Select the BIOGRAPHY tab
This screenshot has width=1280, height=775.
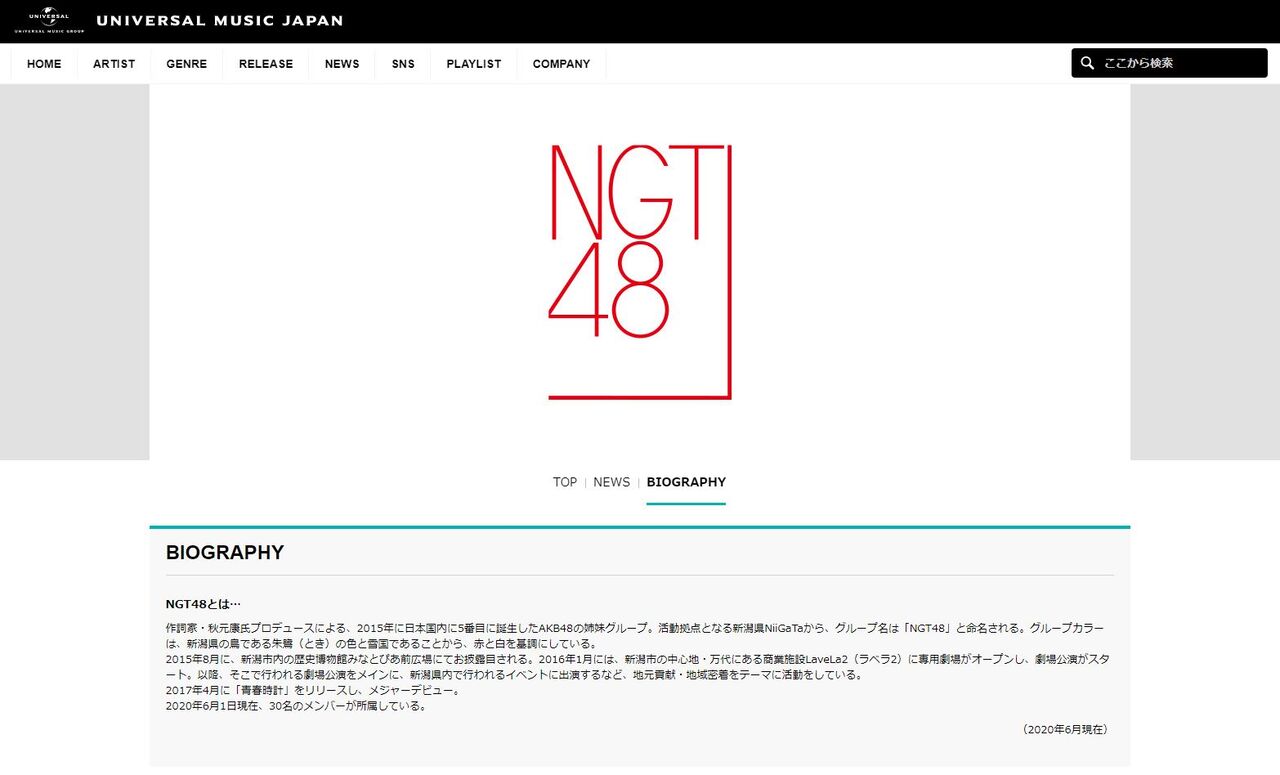click(686, 482)
